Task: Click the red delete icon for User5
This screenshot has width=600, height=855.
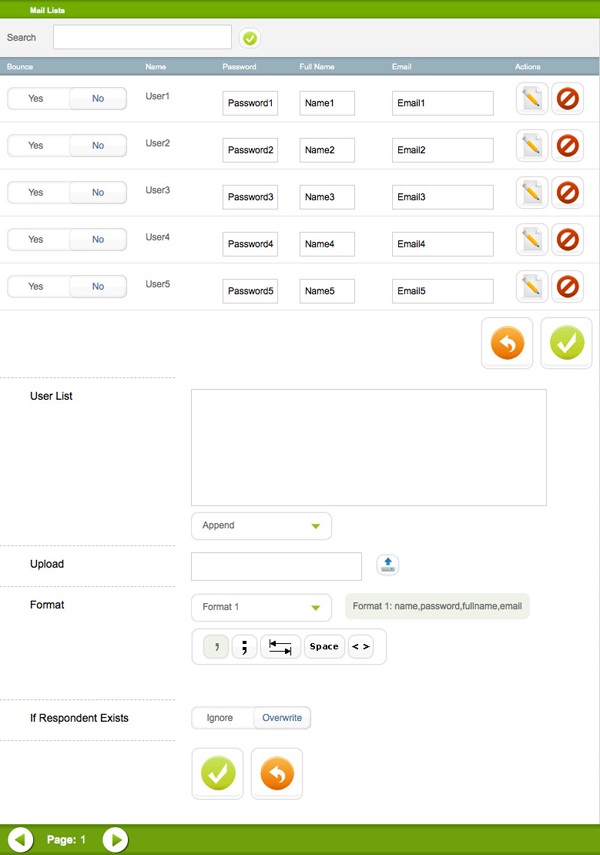Action: coord(567,287)
